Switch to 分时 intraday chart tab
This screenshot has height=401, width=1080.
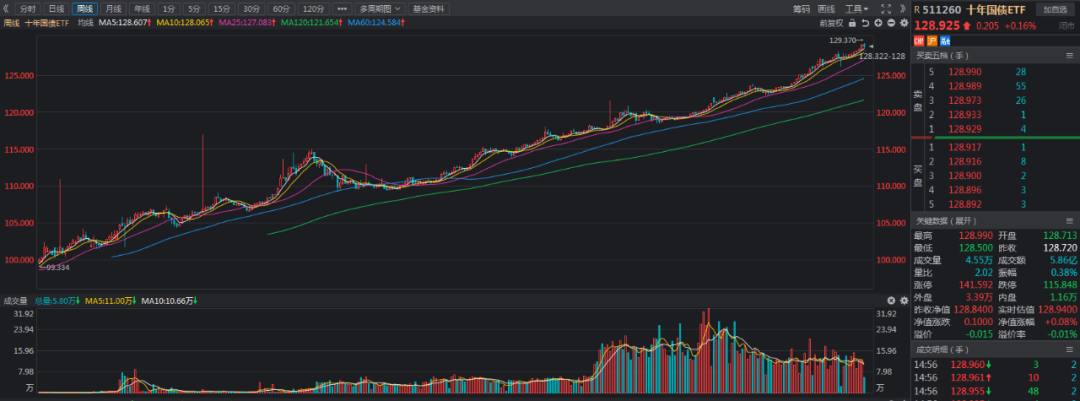coord(27,9)
